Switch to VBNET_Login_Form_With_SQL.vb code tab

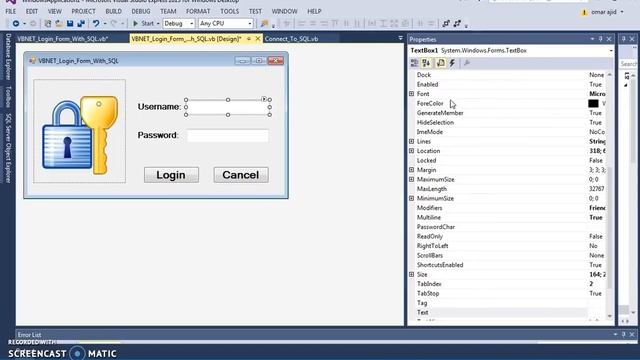(x=62, y=39)
